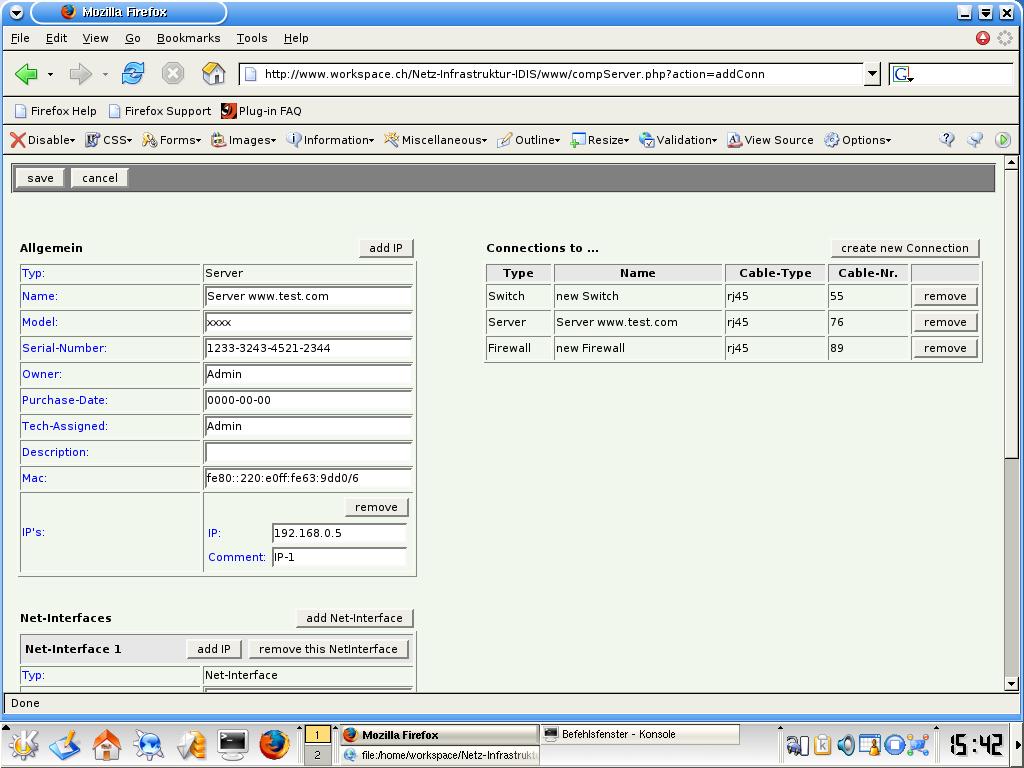Open the Validation developer menu
Image resolution: width=1024 pixels, height=768 pixels.
pyautogui.click(x=678, y=140)
